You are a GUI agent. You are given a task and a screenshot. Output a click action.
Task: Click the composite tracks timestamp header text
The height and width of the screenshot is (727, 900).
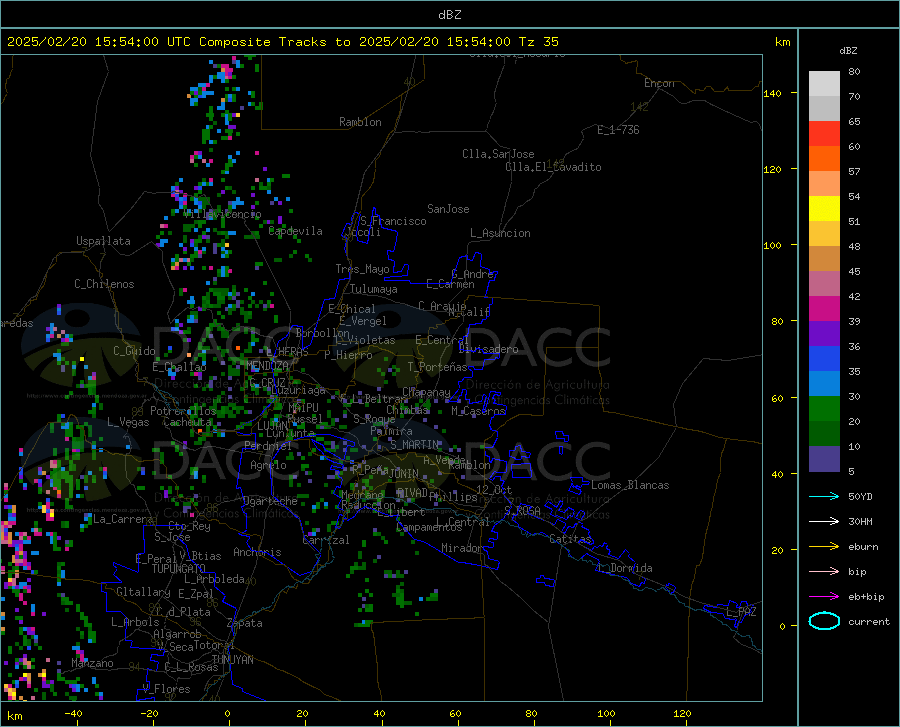click(x=282, y=42)
